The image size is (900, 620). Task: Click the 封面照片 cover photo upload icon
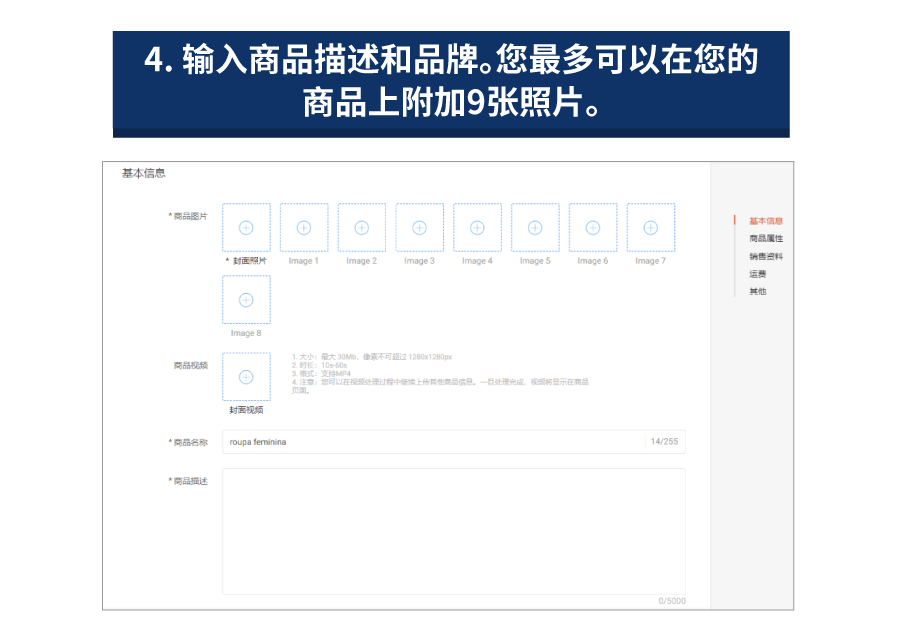[x=245, y=227]
